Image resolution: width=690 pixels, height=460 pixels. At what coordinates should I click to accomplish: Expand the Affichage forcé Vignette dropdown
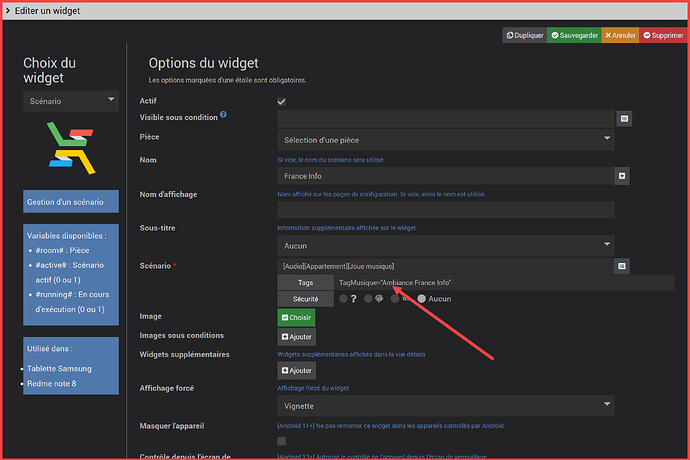click(x=445, y=406)
